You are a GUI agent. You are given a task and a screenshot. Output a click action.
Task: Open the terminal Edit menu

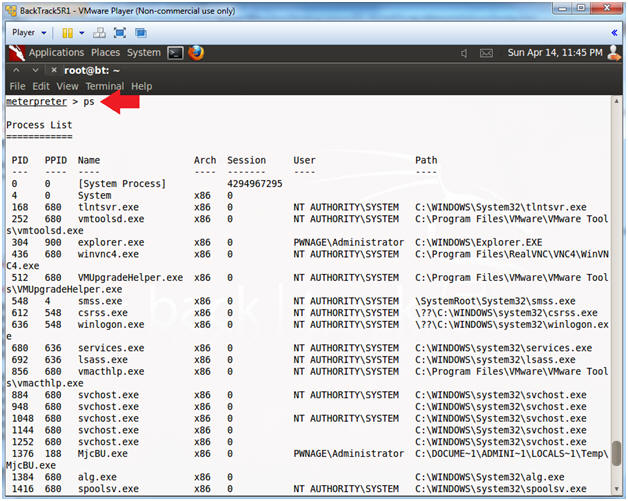point(41,86)
